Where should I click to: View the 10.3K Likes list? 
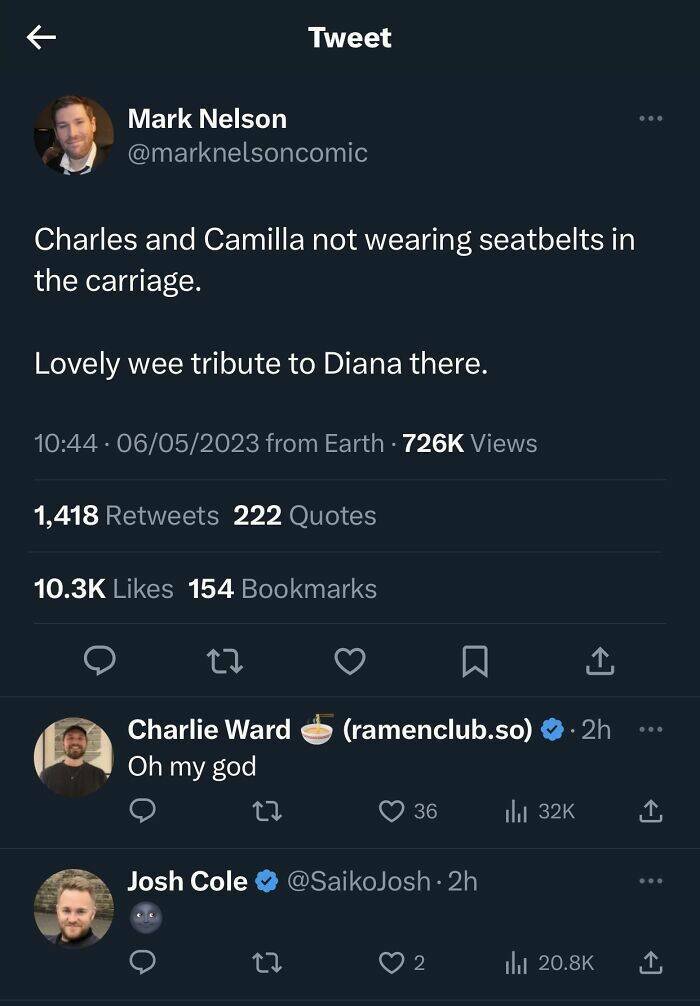pos(105,588)
